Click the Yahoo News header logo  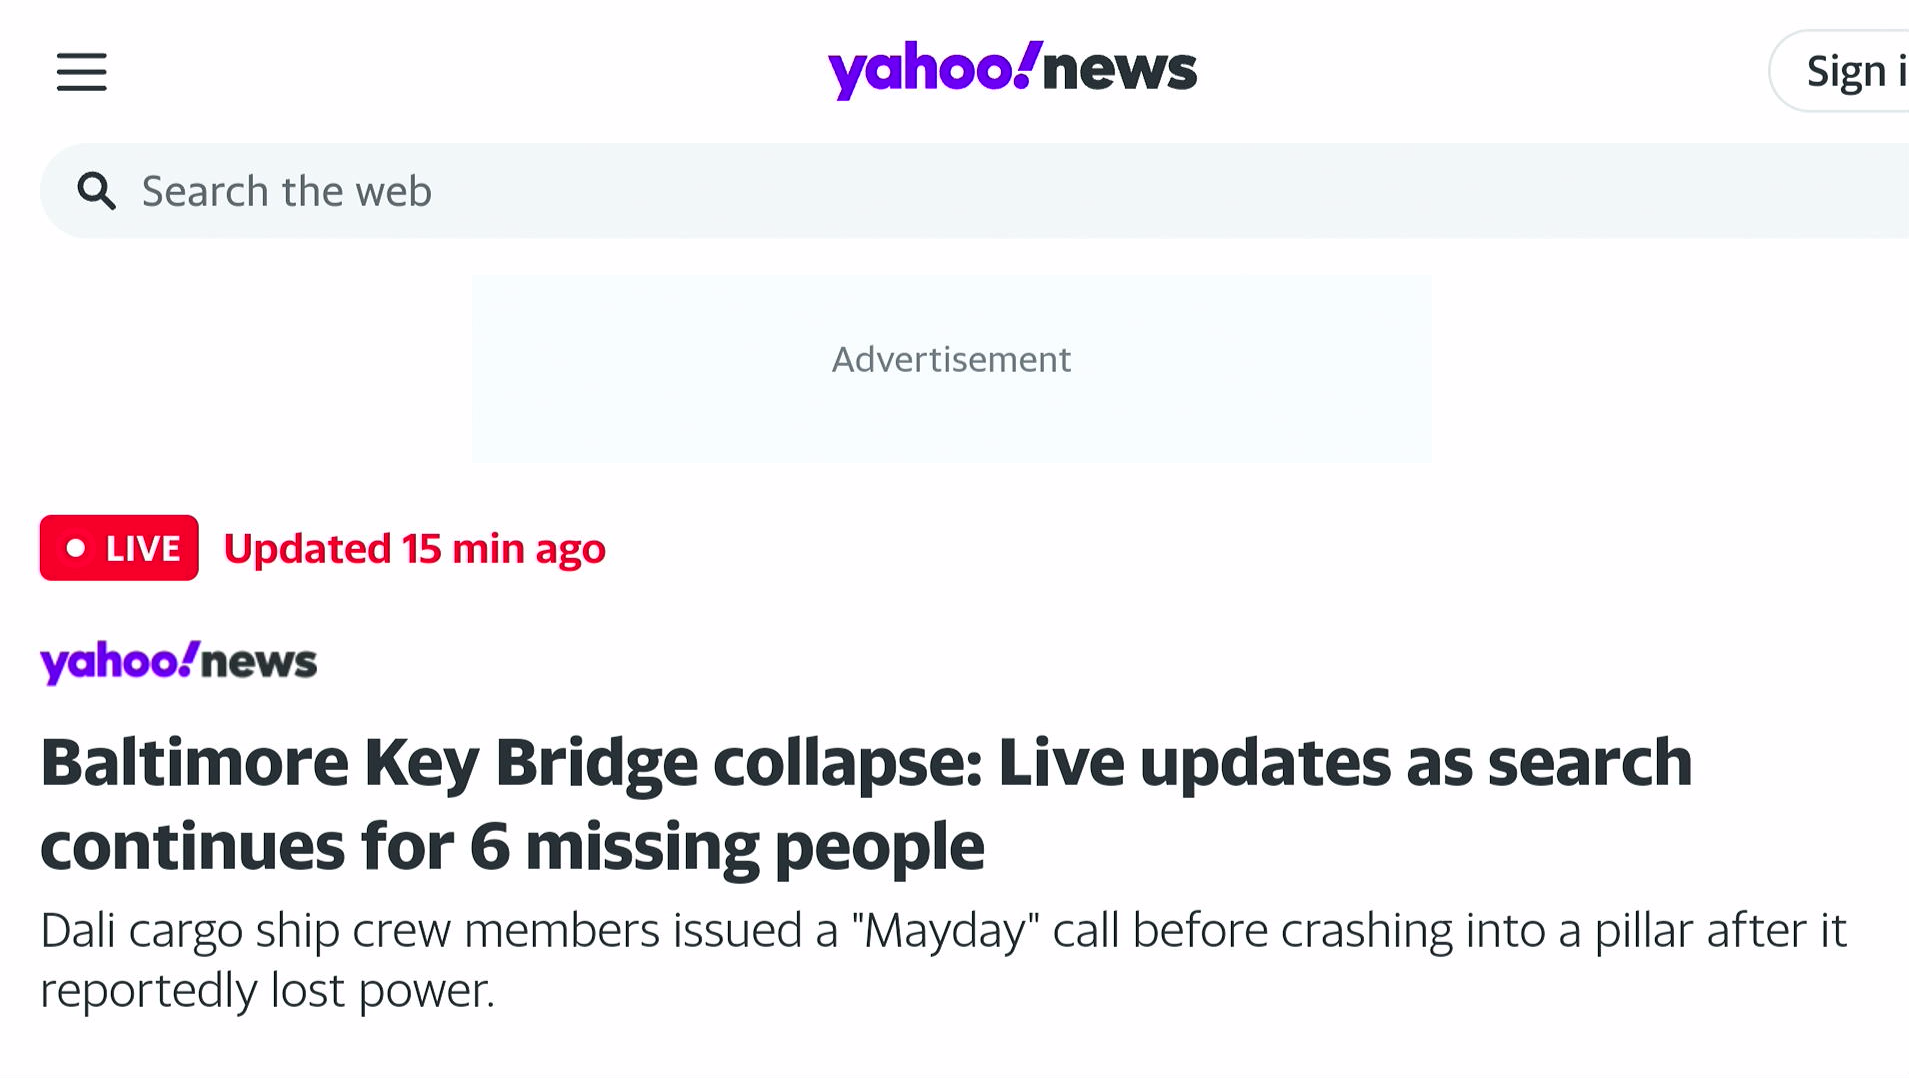tap(1011, 70)
